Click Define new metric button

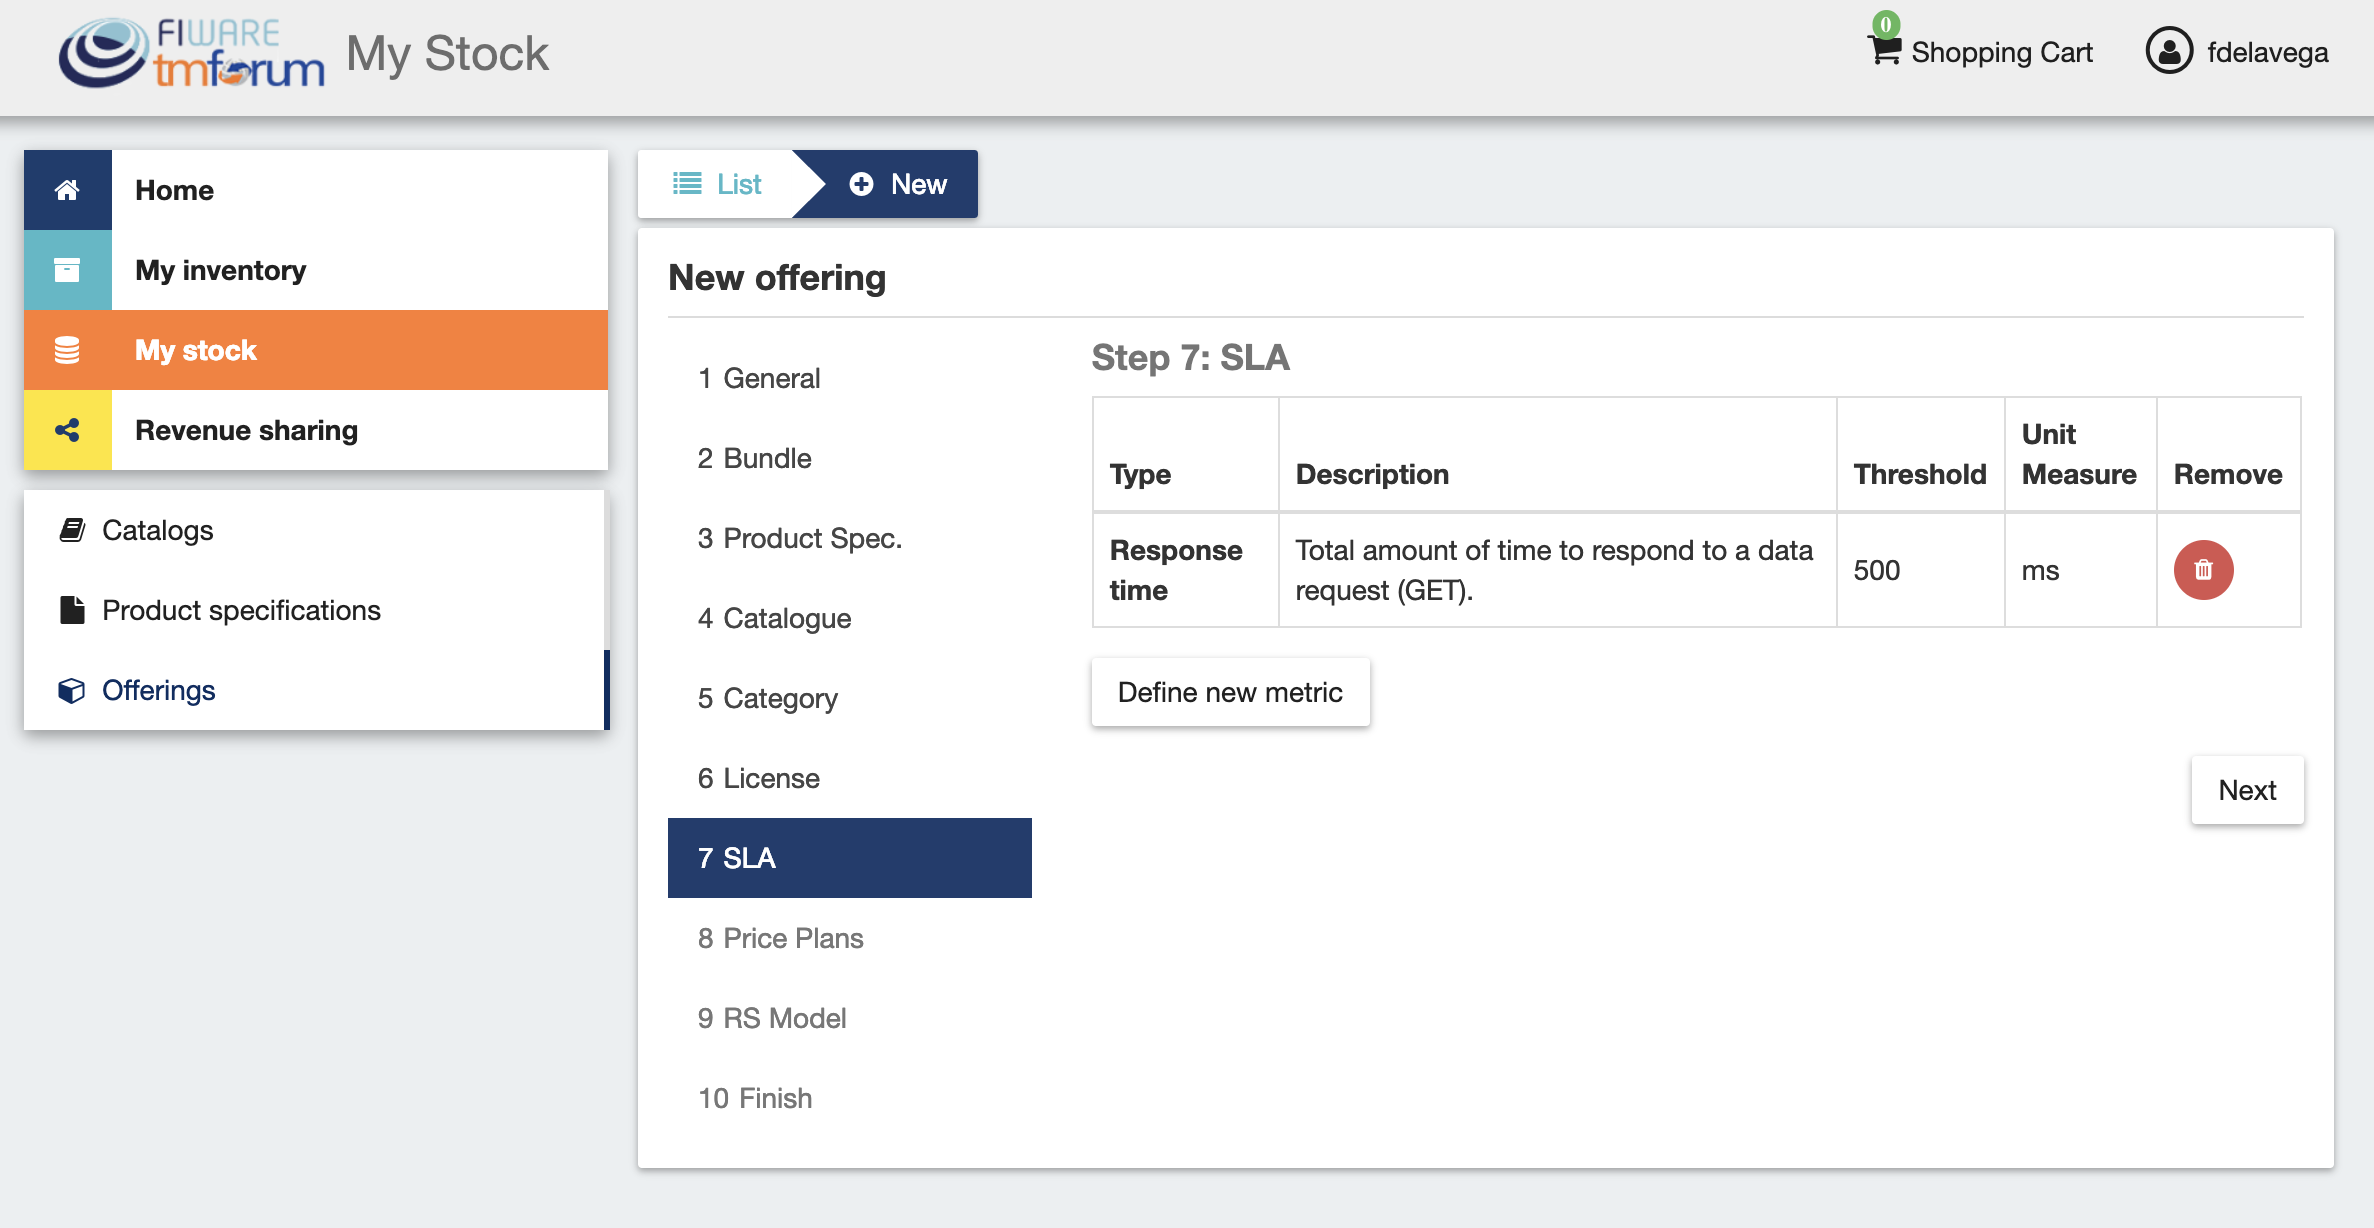[1230, 692]
